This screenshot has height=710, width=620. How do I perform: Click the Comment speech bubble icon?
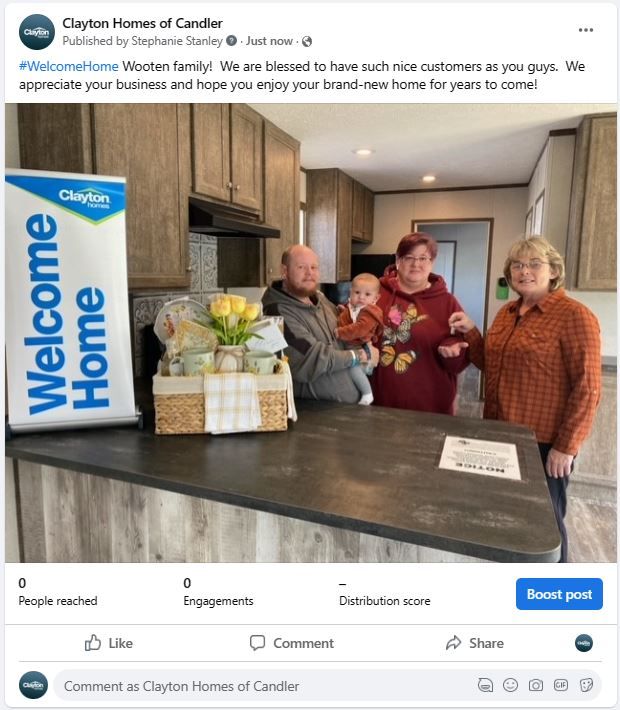(x=257, y=643)
